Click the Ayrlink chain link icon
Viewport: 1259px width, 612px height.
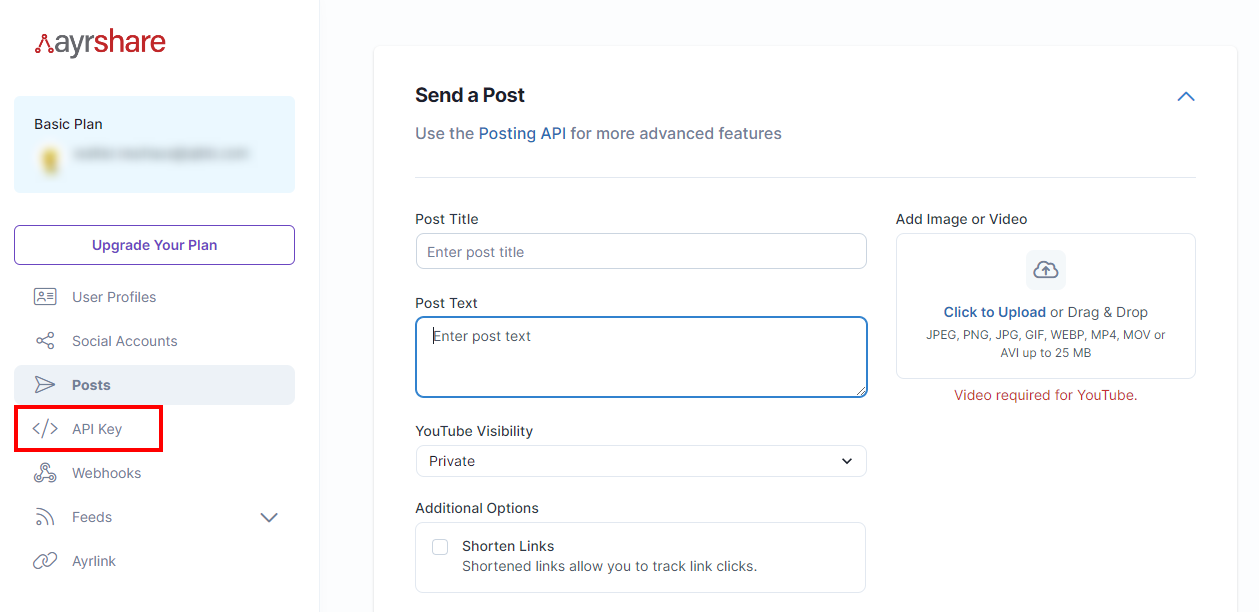(x=45, y=561)
